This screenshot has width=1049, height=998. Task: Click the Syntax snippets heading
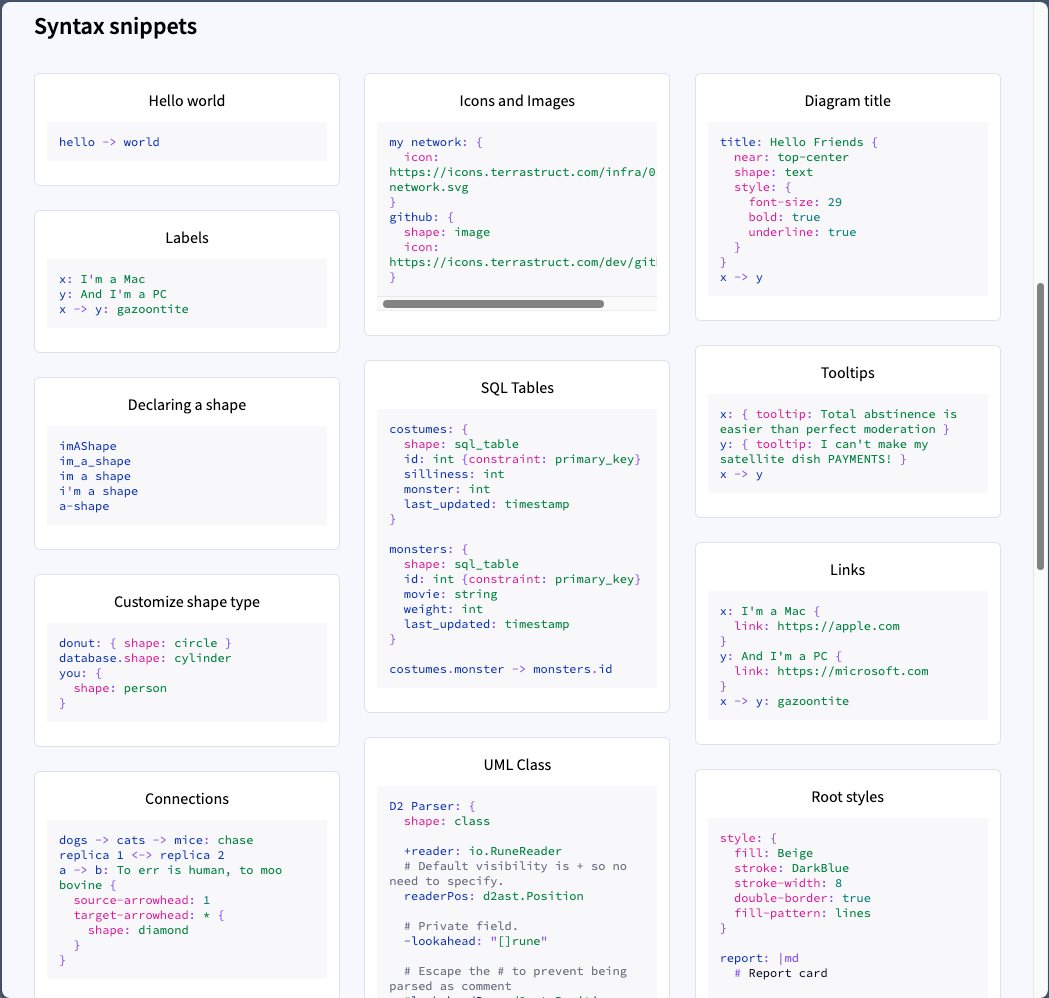click(x=116, y=26)
